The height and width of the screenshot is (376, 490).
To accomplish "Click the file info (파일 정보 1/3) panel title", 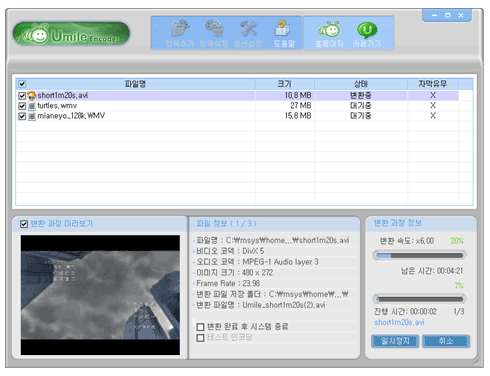I will point(226,223).
